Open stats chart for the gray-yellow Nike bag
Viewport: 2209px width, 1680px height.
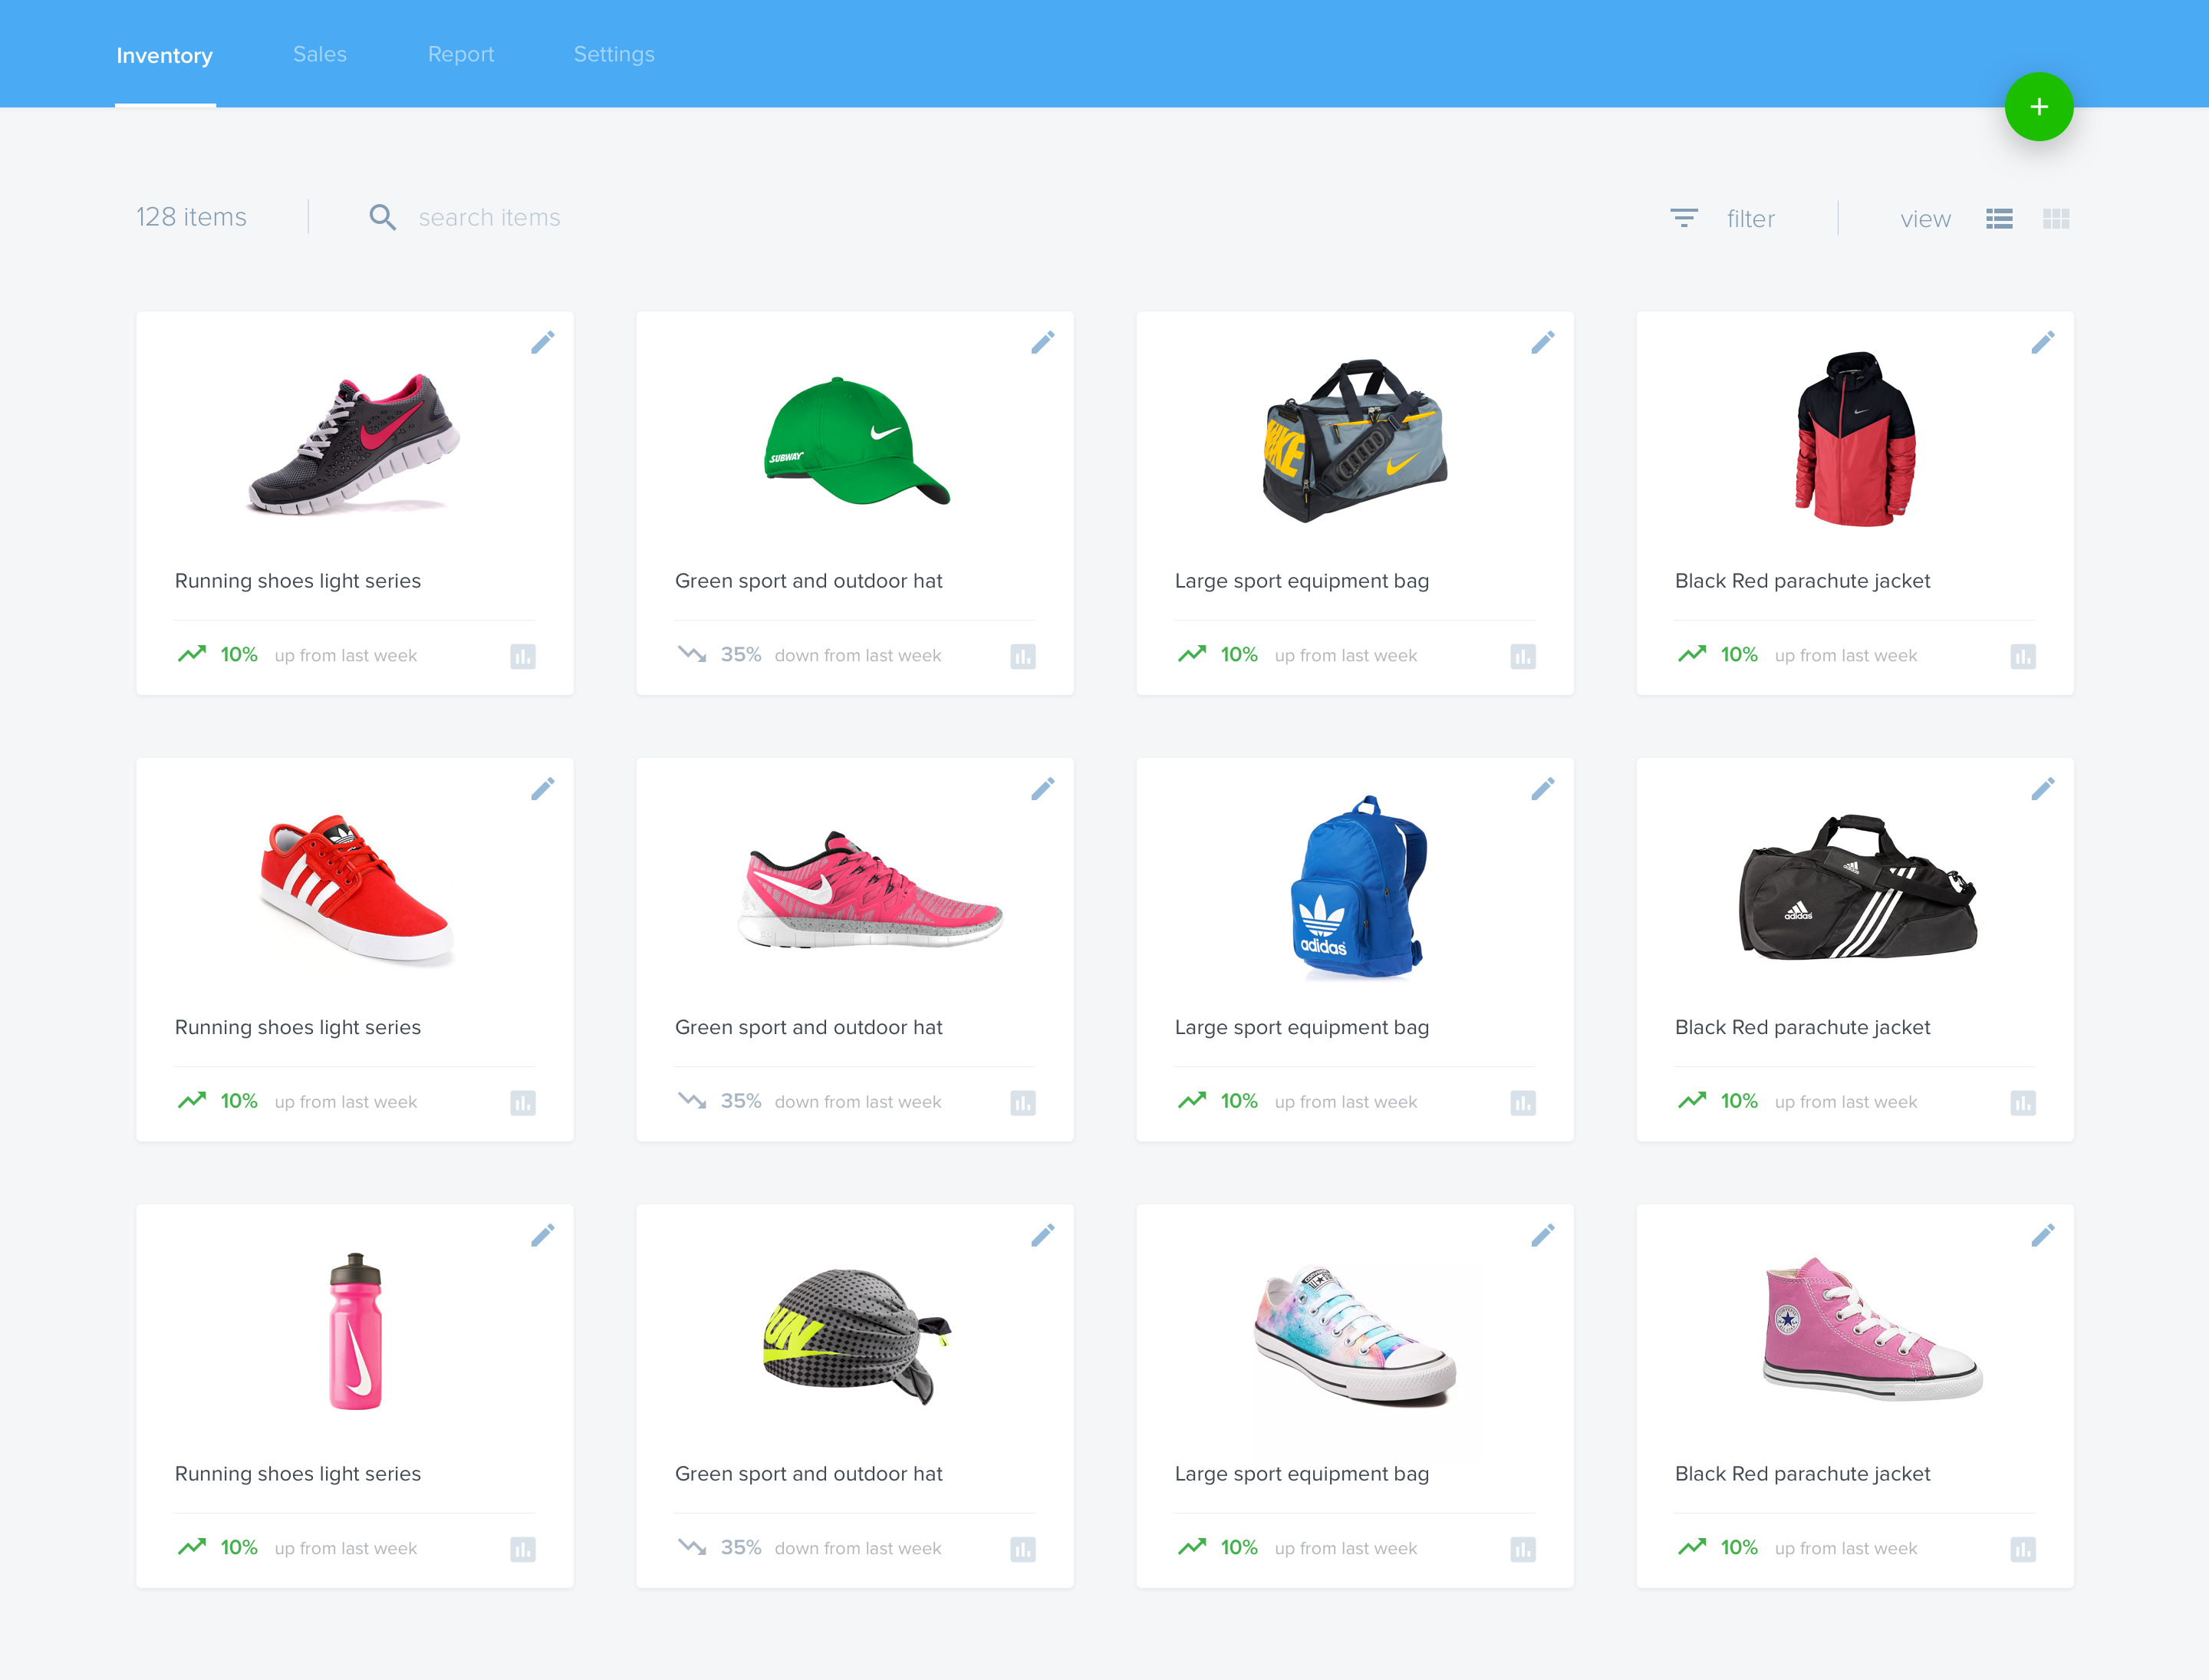pos(1523,656)
